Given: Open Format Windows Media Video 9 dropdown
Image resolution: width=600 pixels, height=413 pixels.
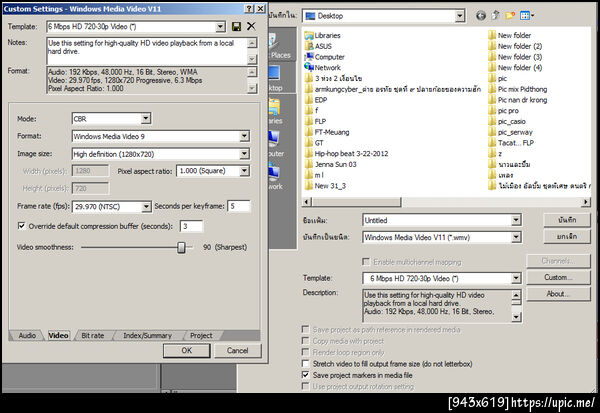Looking at the screenshot, I should click(244, 136).
